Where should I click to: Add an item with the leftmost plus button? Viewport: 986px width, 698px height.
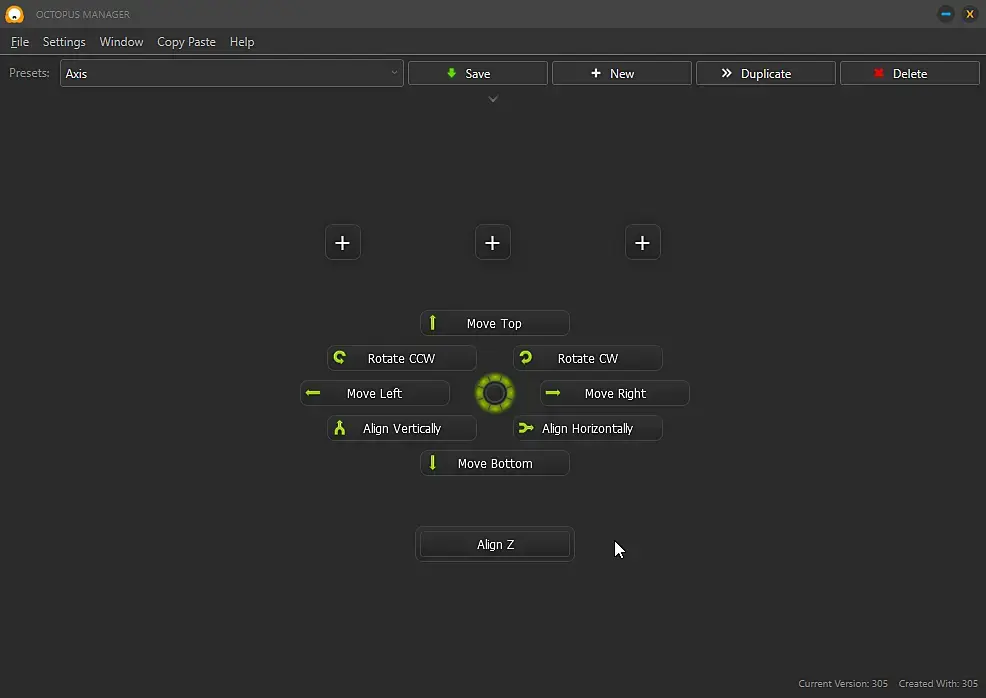343,242
